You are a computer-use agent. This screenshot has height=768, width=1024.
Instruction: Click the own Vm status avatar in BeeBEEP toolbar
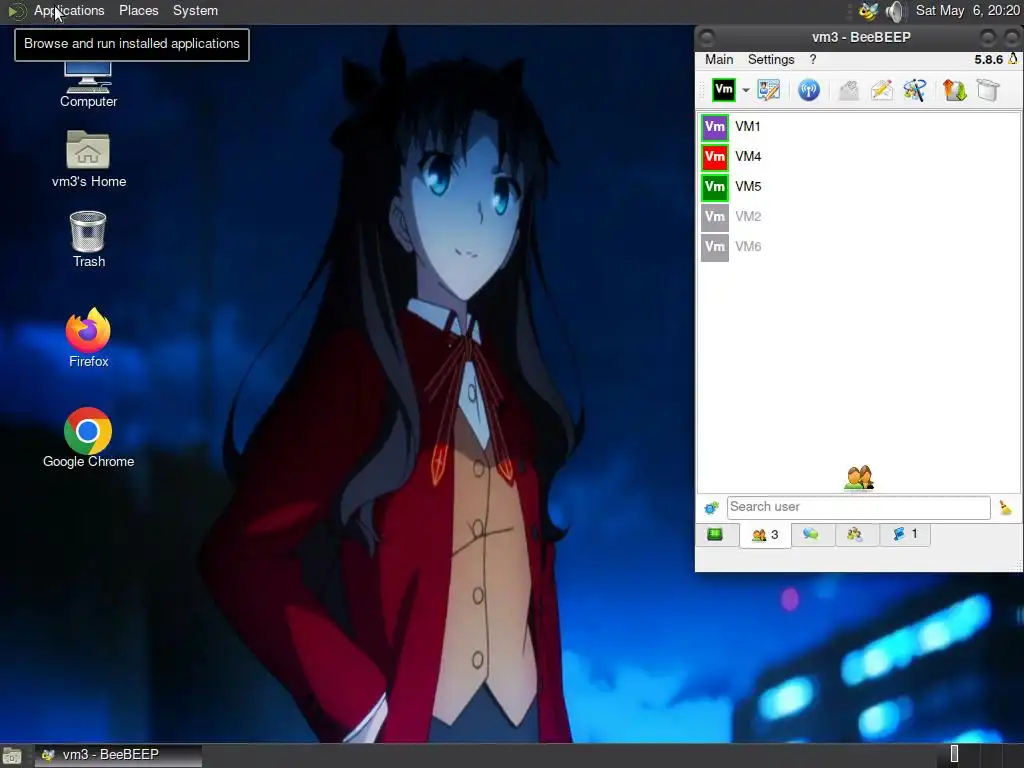(x=724, y=89)
